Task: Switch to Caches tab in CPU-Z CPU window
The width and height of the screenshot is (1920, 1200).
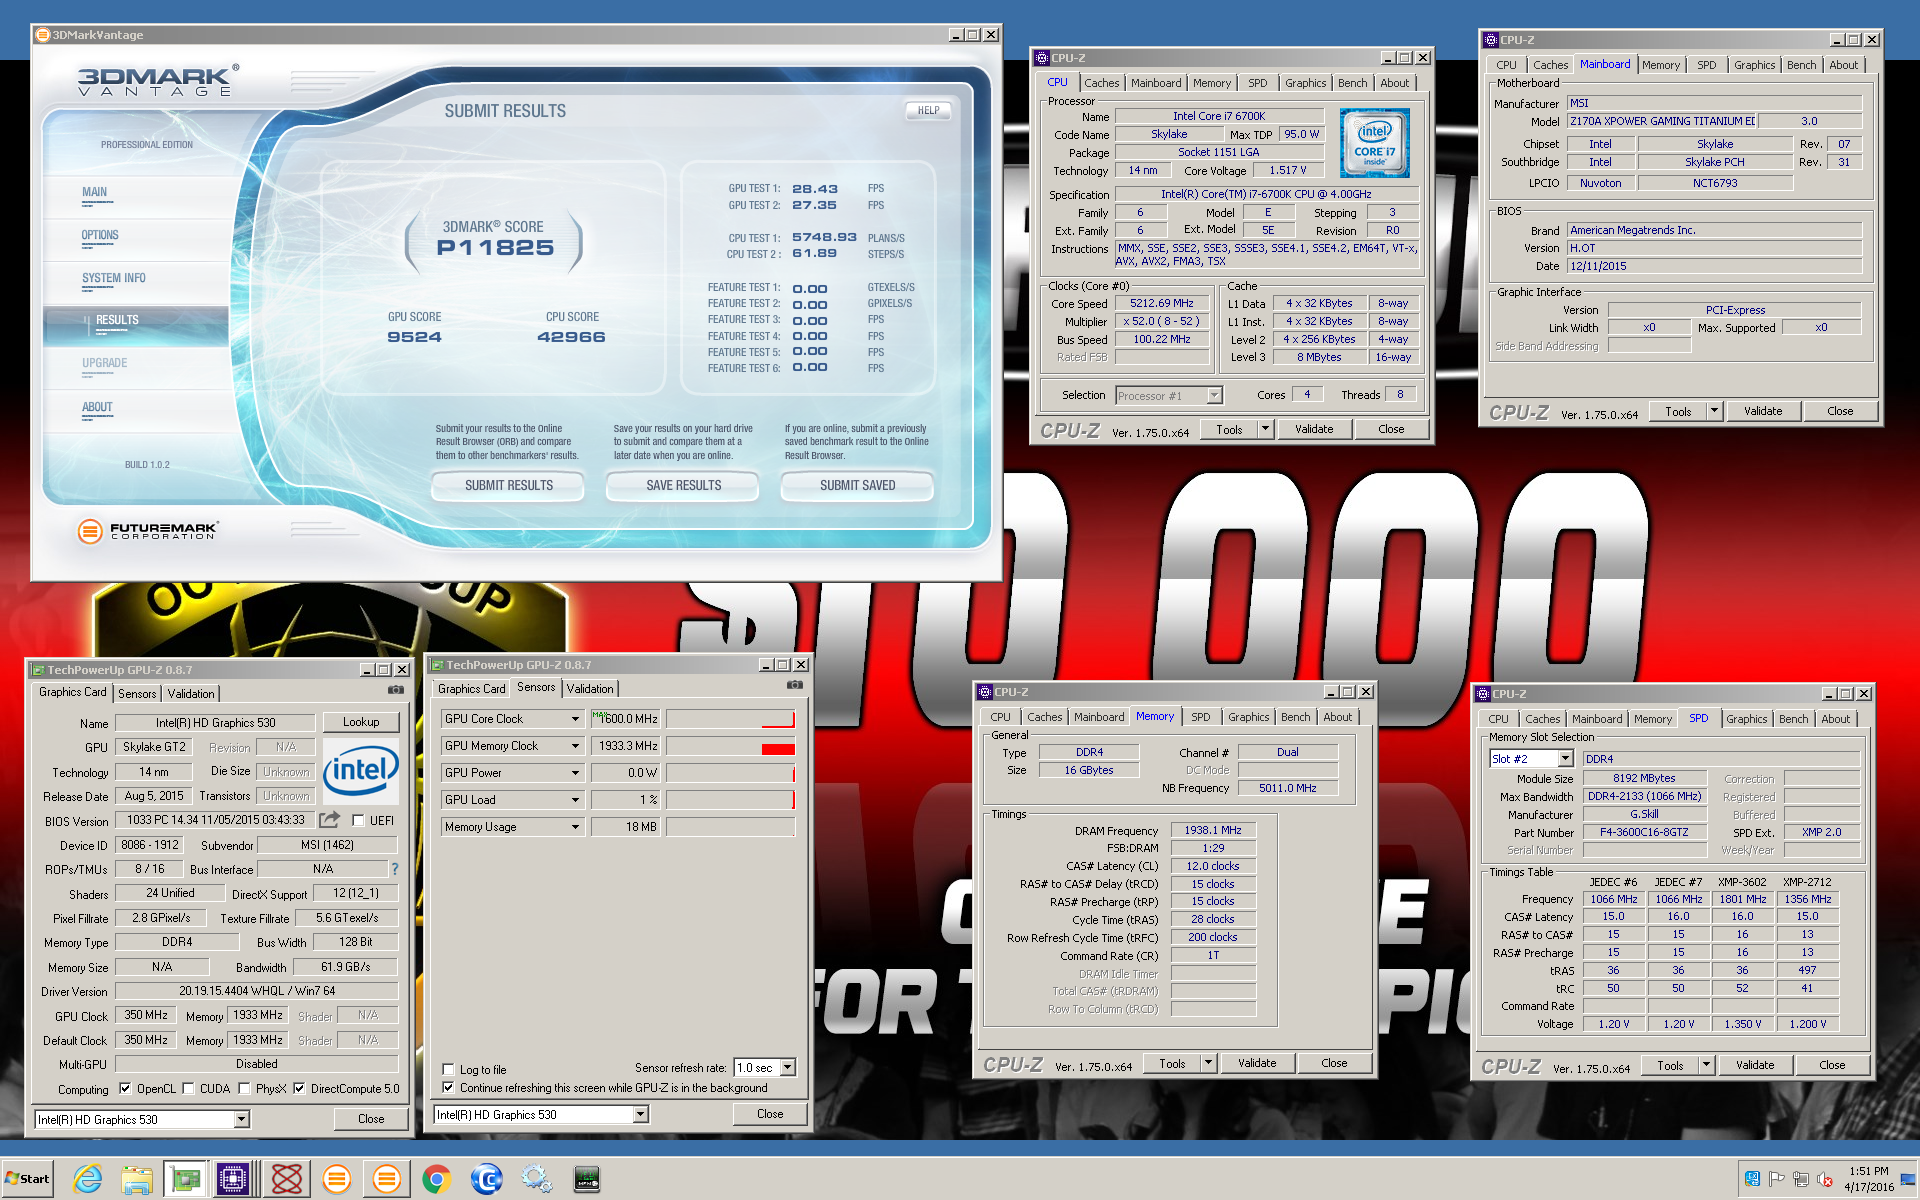Action: [x=1101, y=83]
